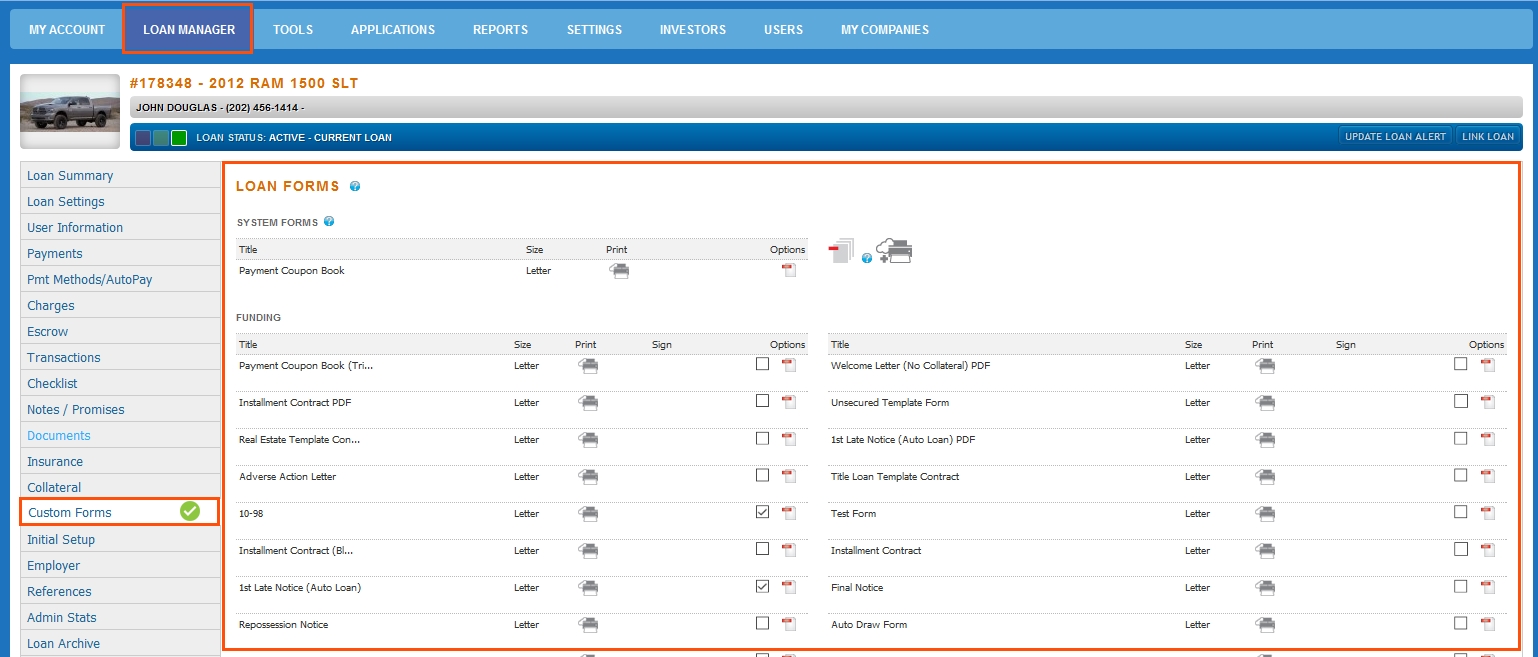1538x657 pixels.
Task: Open PDF icon for Final Notice row
Action: pyautogui.click(x=1488, y=587)
